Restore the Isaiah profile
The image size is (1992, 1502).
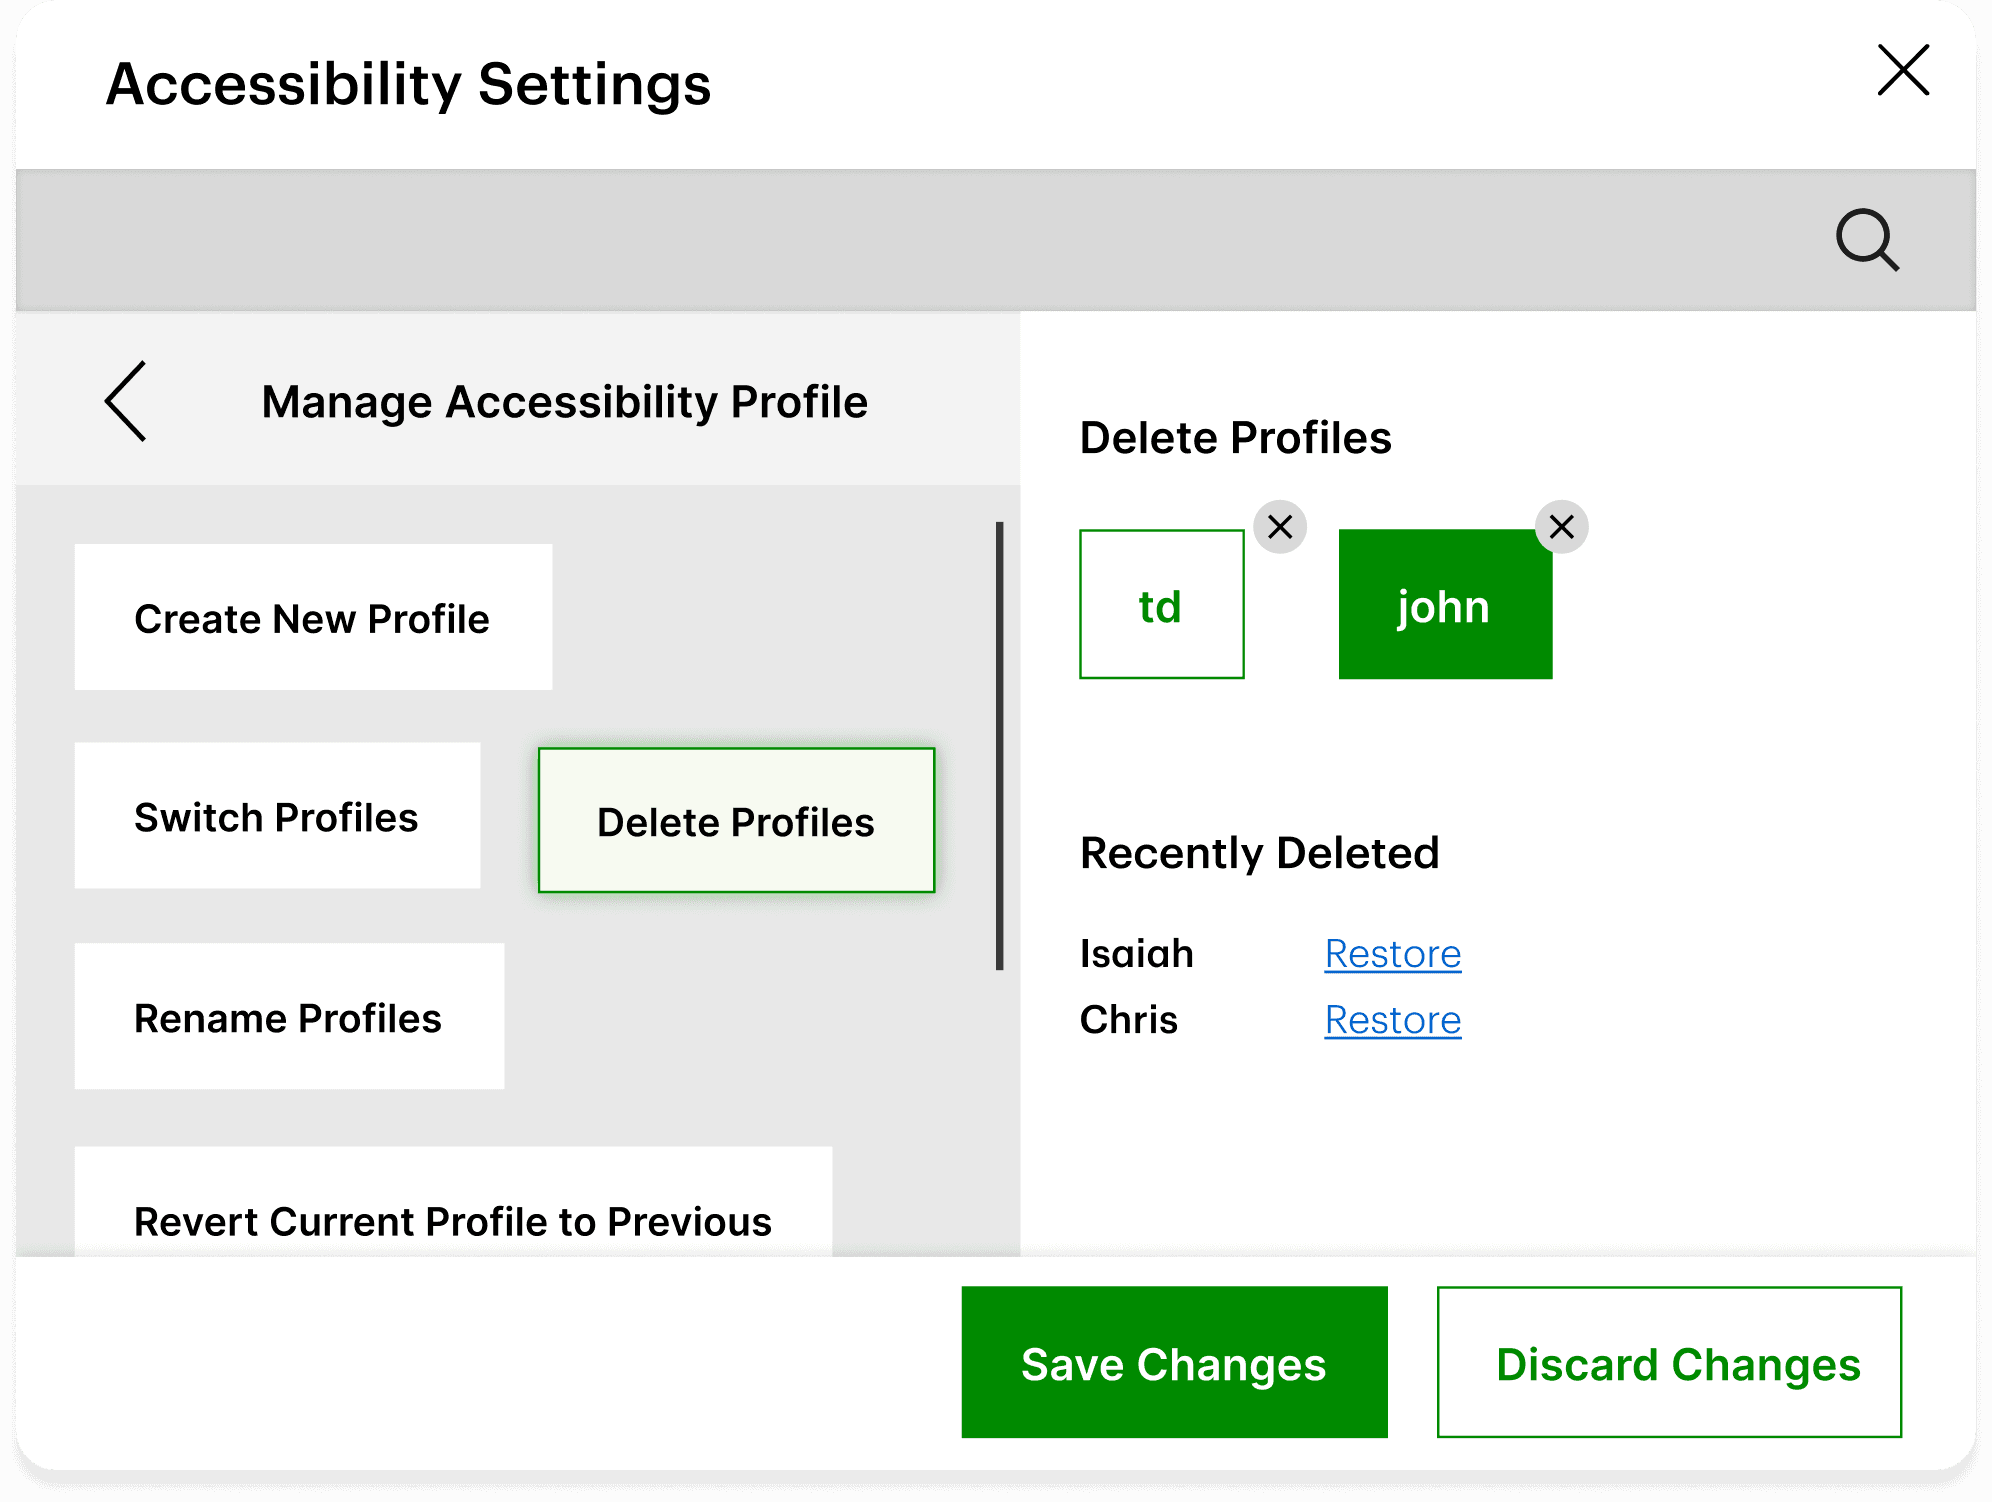(x=1393, y=954)
